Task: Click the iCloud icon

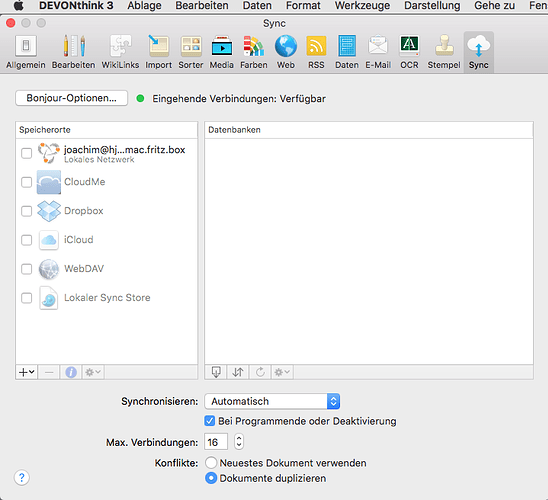Action: [49, 240]
